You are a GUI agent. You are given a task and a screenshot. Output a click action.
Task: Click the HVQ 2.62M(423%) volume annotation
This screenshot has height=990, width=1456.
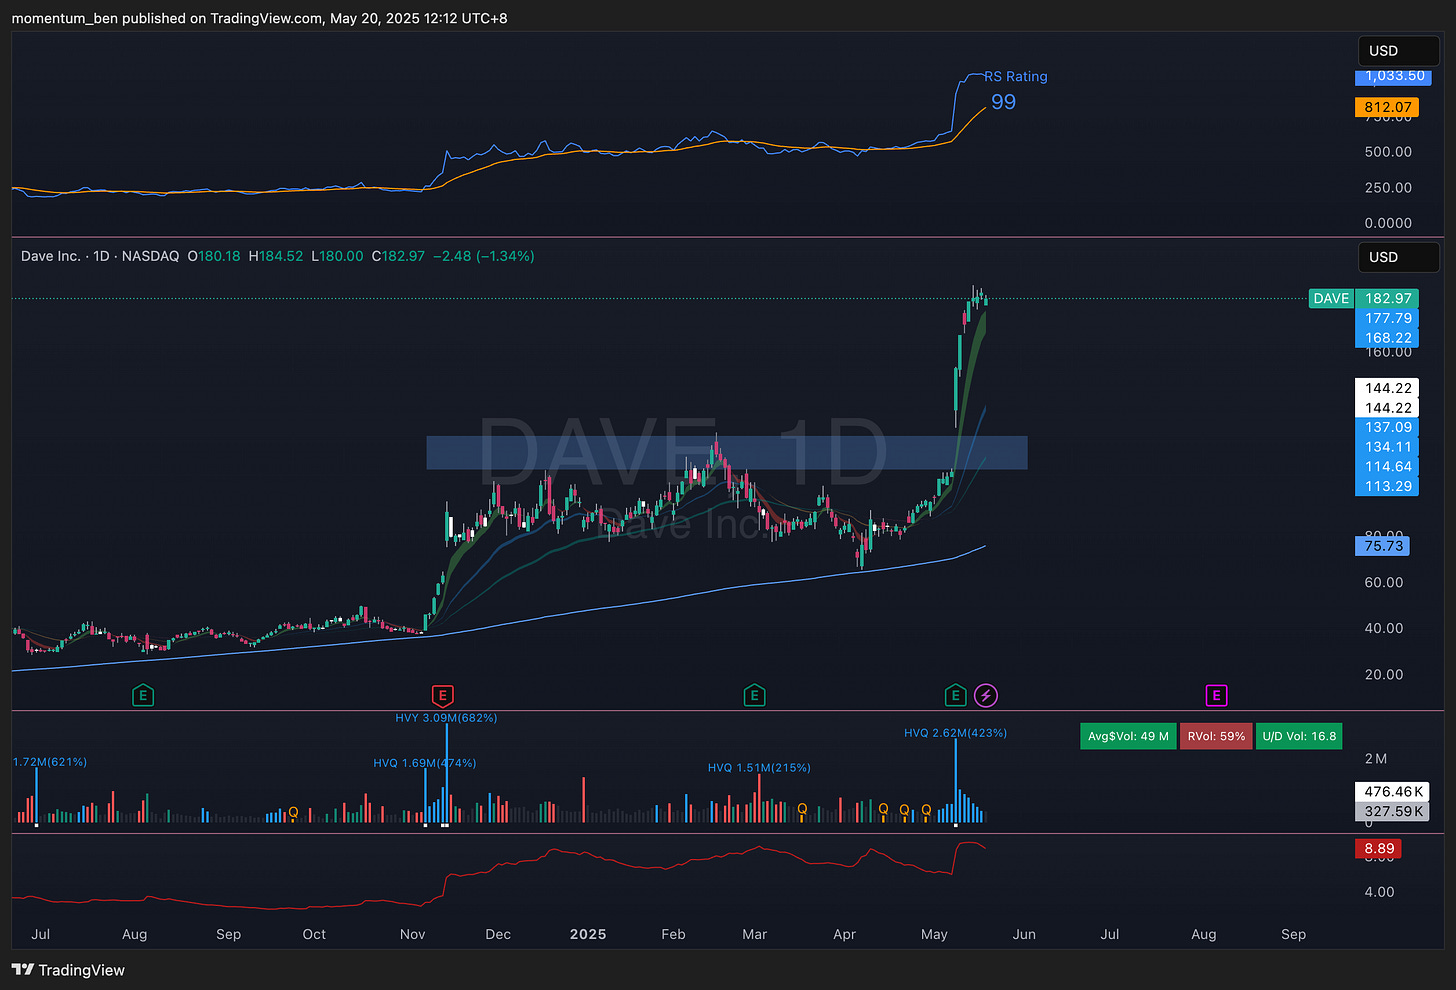[x=955, y=733]
